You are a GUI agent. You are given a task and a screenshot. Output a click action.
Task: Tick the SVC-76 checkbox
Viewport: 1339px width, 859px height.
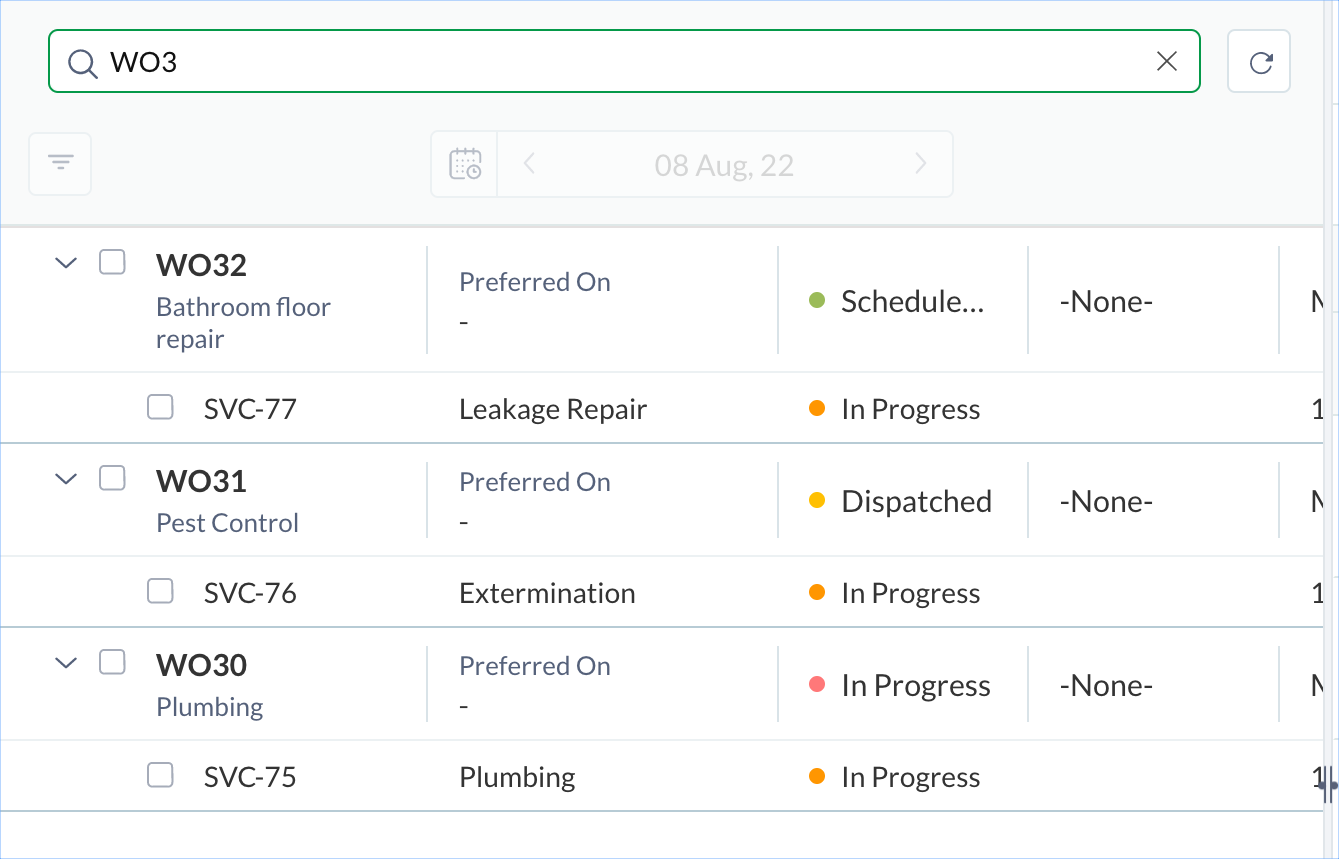coord(160,591)
